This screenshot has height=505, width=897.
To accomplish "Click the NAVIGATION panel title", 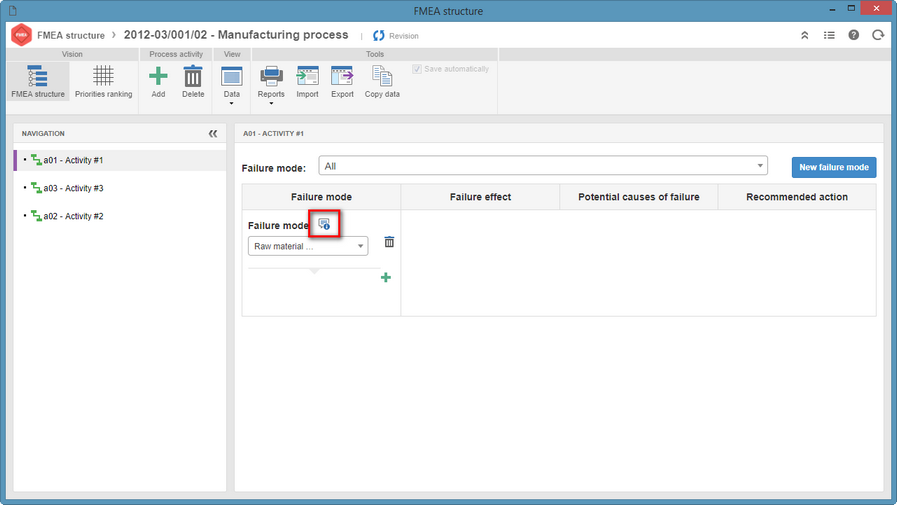I will click(43, 133).
